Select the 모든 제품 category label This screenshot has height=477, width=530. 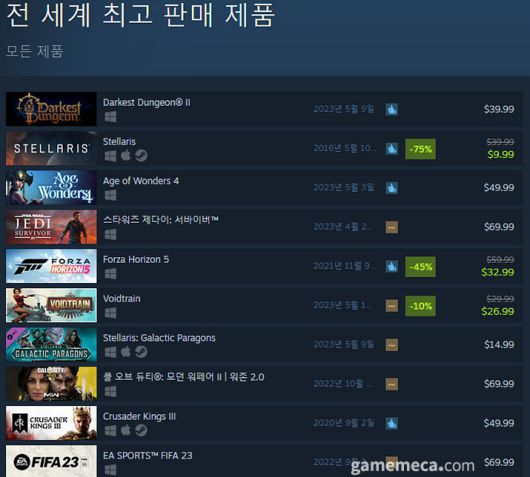click(34, 51)
